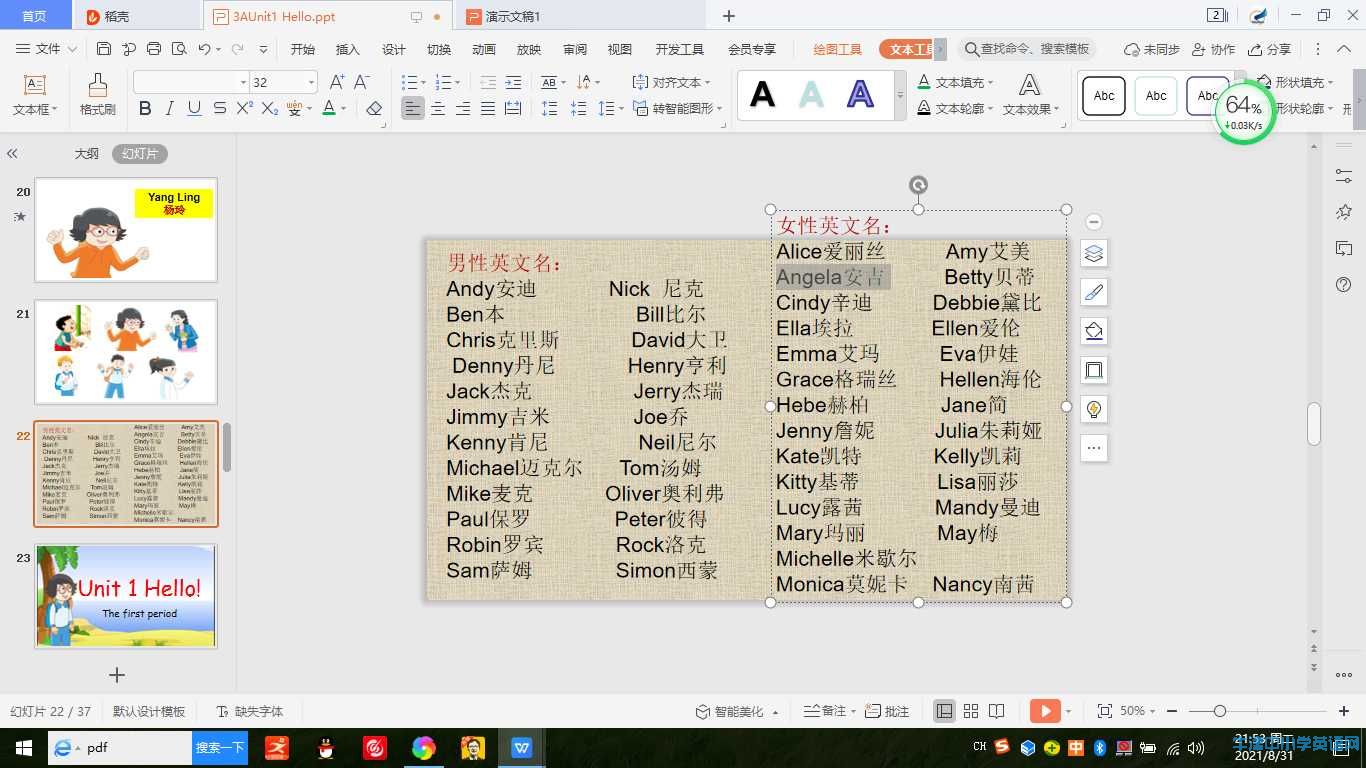Open the Design (设计) tab
1366x768 pixels.
pyautogui.click(x=394, y=49)
